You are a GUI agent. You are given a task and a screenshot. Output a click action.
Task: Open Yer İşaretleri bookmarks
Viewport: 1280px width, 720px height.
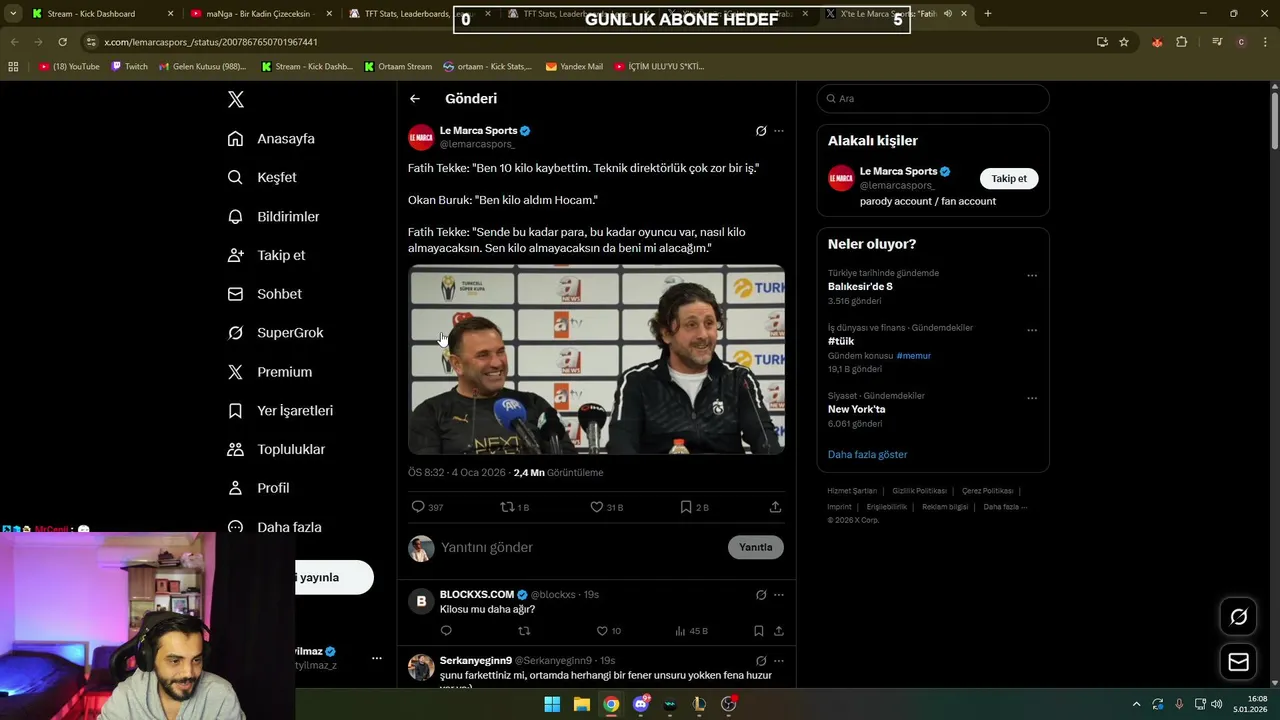280,411
